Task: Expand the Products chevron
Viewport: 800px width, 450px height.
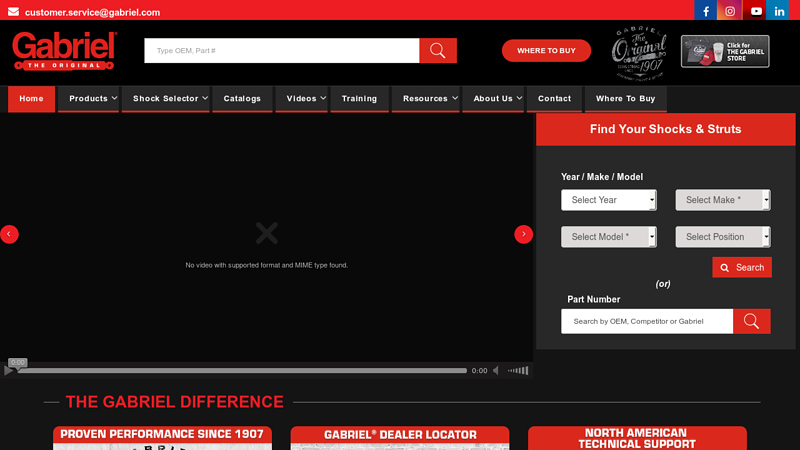Action: (114, 98)
